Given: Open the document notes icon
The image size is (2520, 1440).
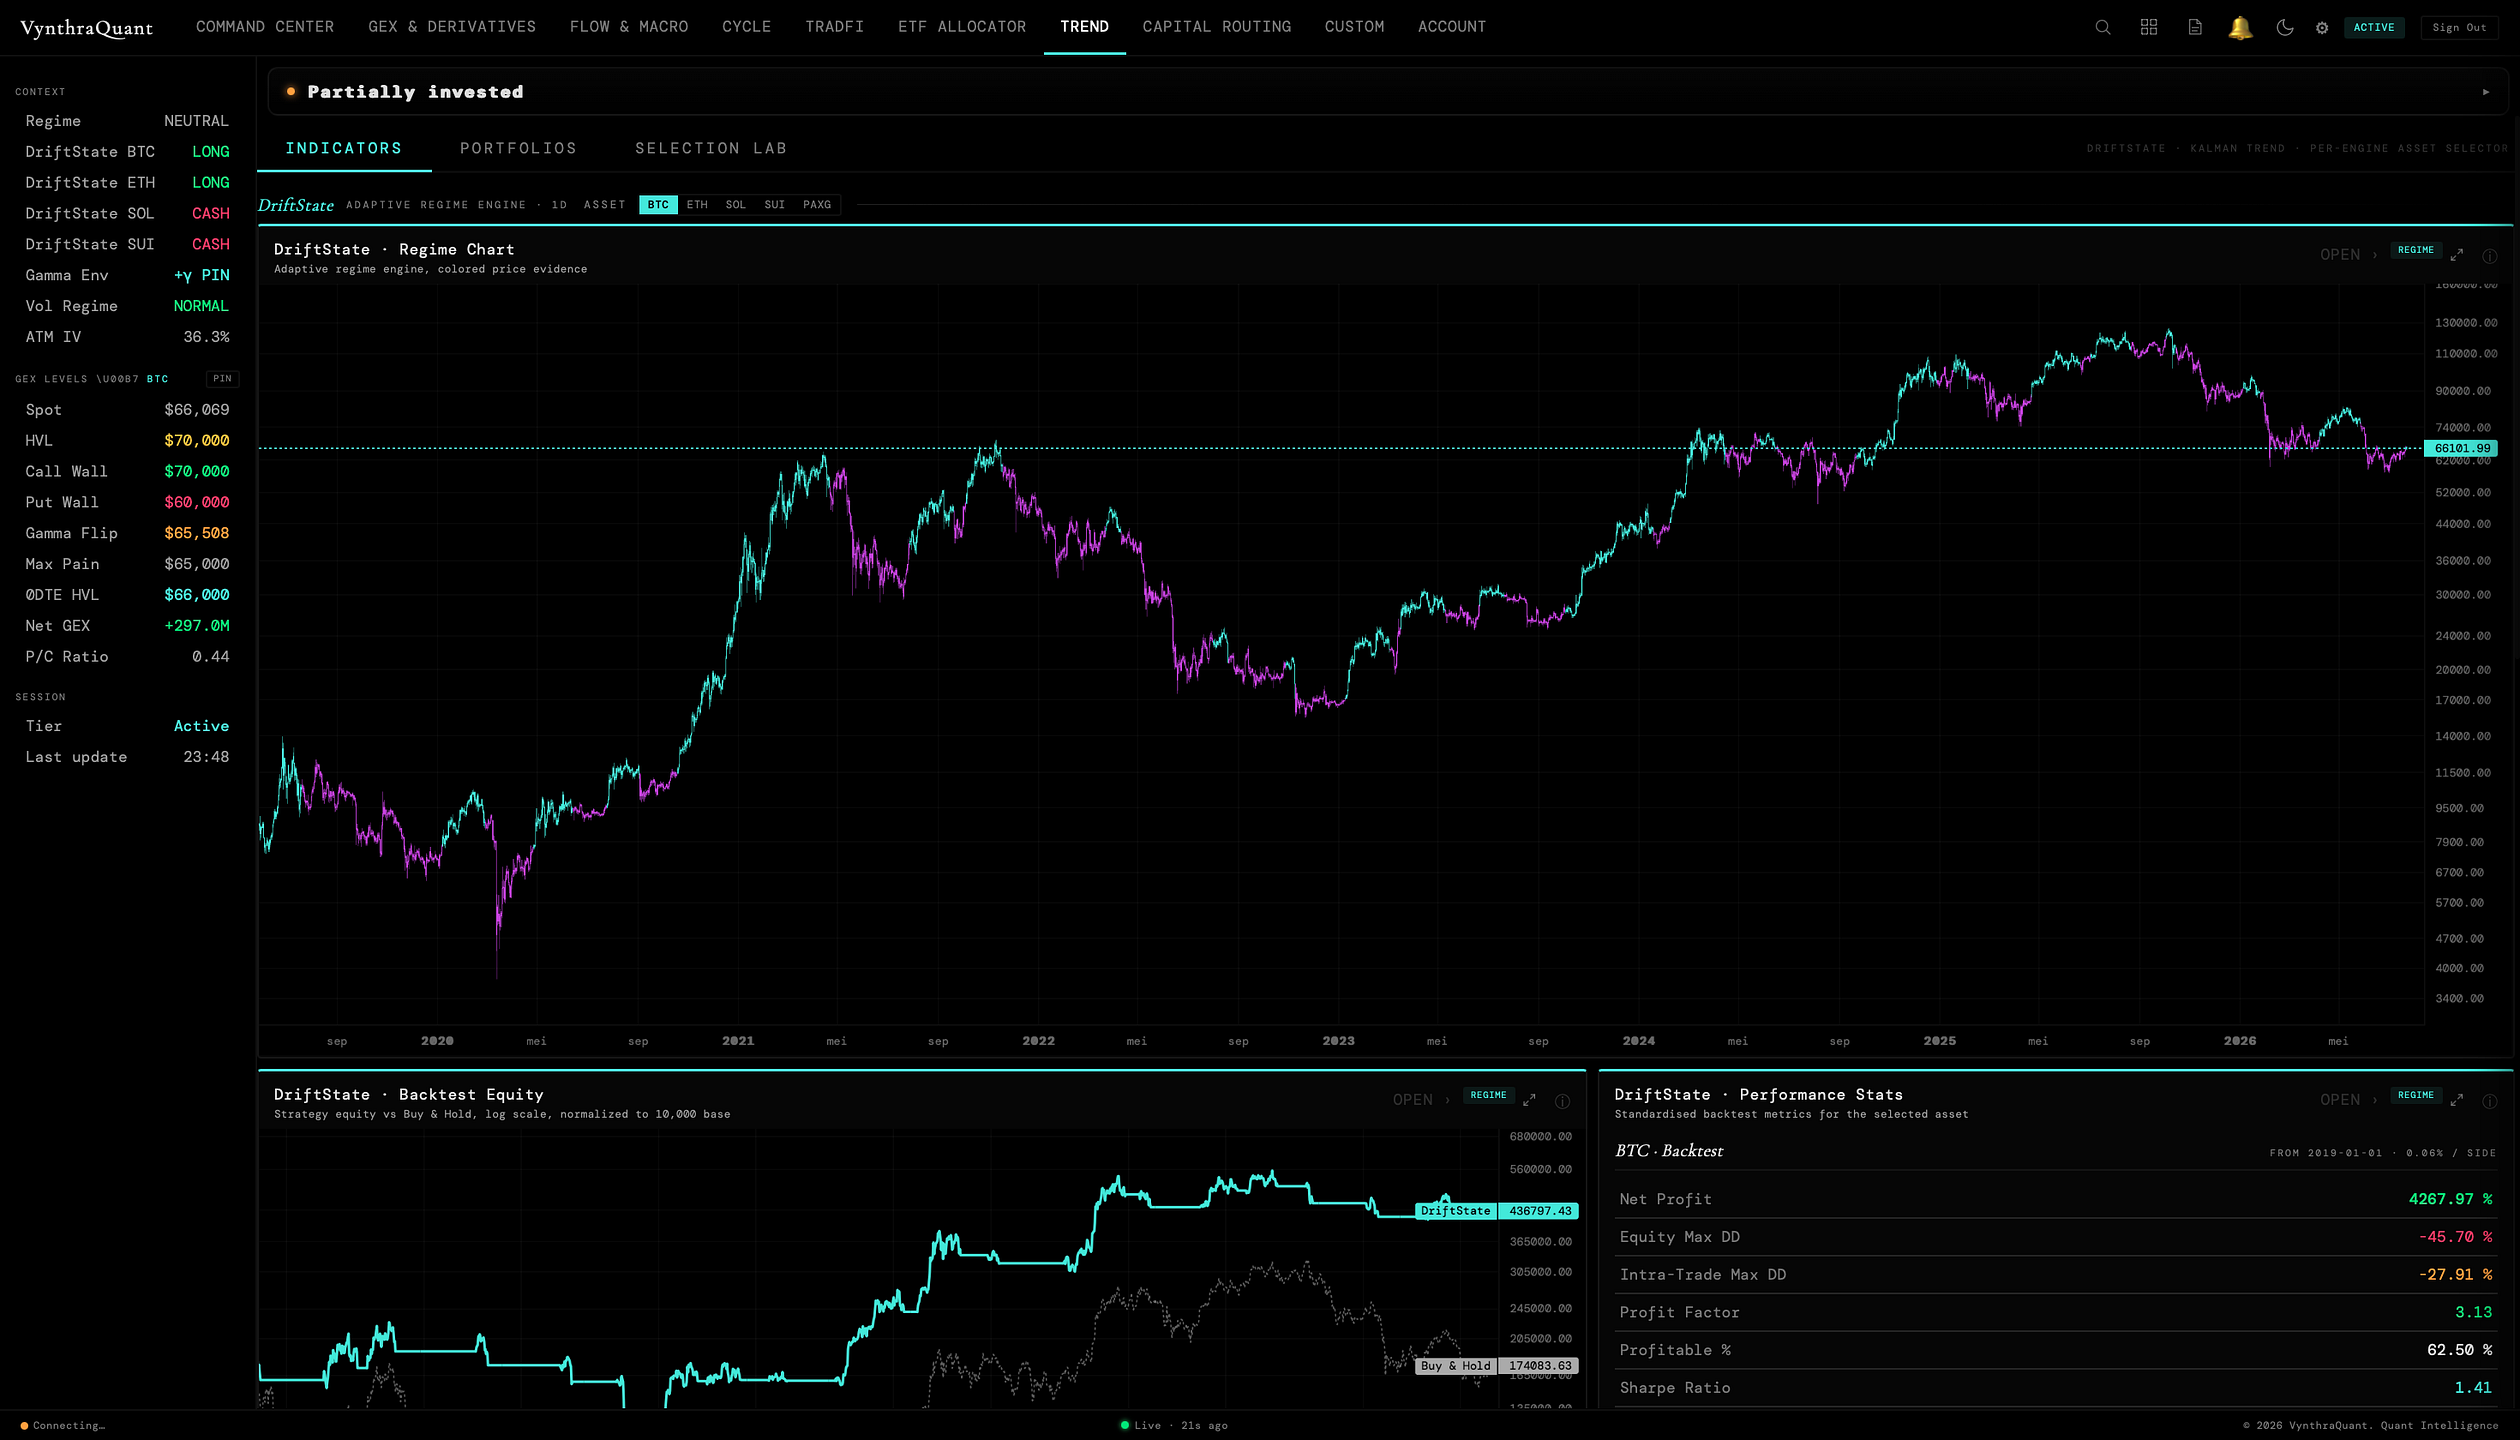Looking at the screenshot, I should pyautogui.click(x=2194, y=27).
